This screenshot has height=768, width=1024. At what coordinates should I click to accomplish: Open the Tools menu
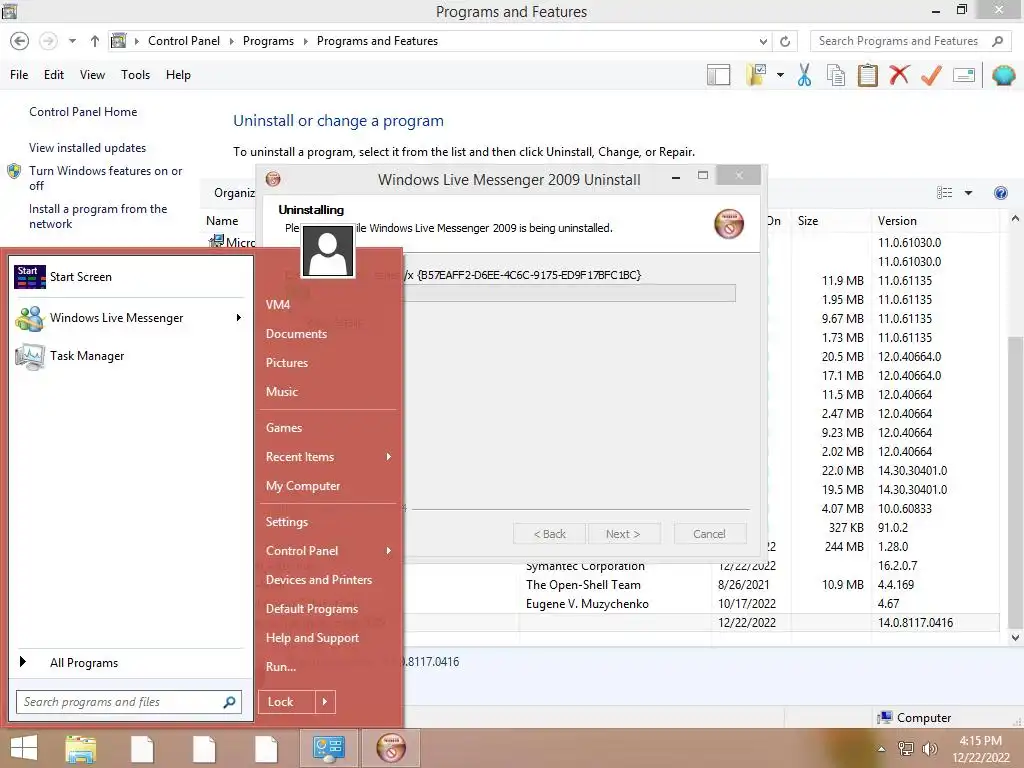tap(135, 75)
